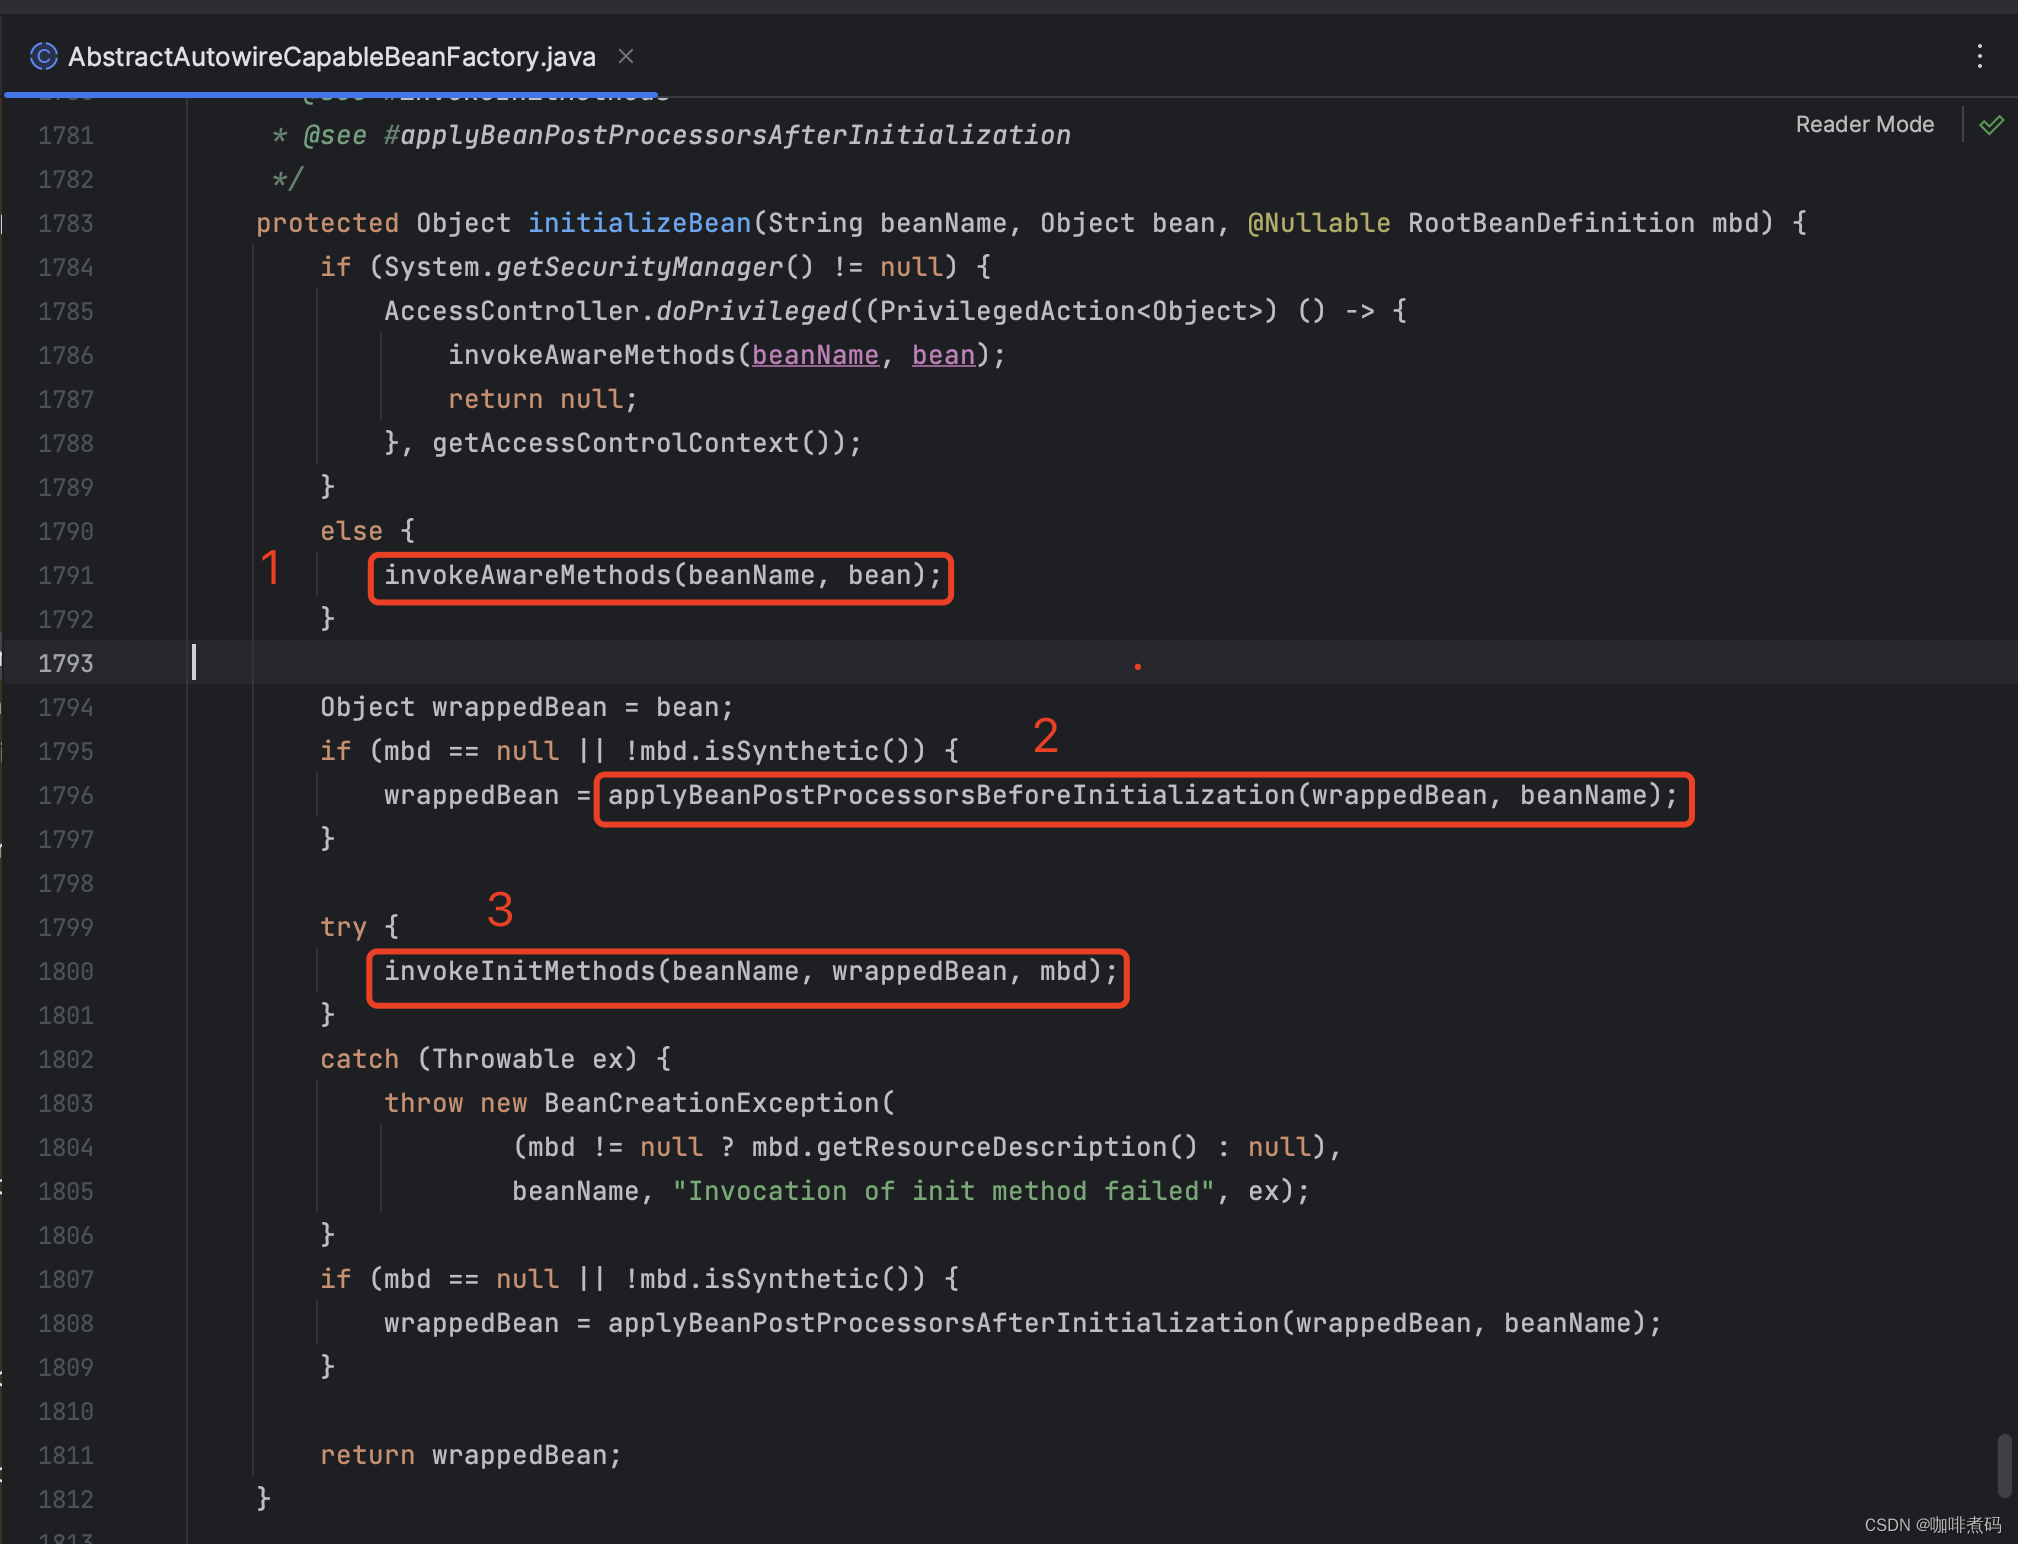Click the underlined beanName parameter on line 1786

point(815,355)
